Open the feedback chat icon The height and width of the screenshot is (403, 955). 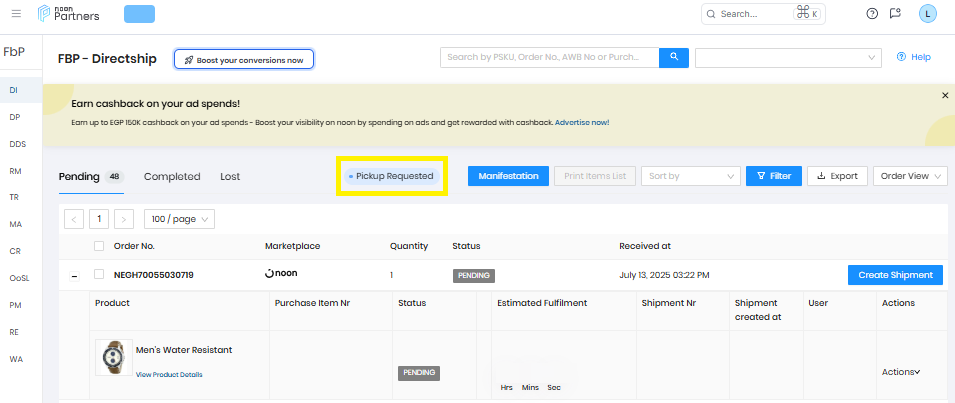[895, 13]
